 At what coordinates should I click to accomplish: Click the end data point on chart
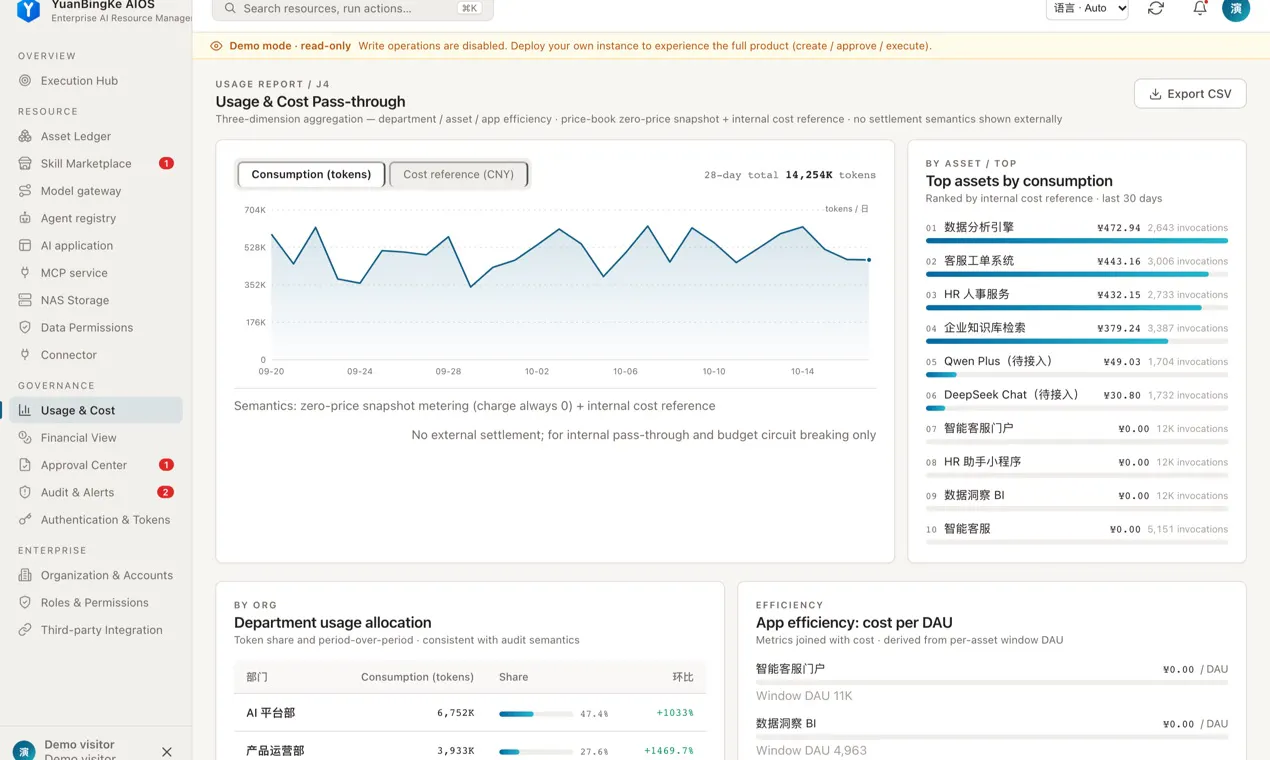pos(869,260)
